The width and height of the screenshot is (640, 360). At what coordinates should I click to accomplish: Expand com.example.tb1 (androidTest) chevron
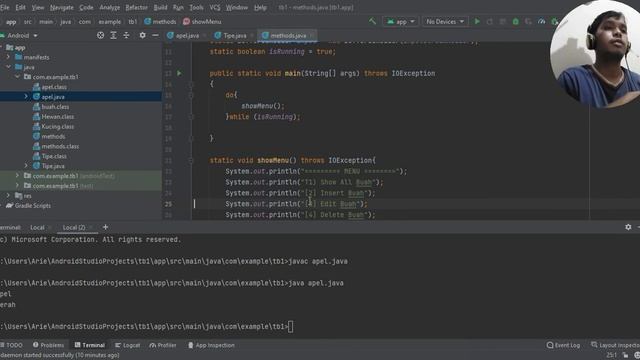pyautogui.click(x=17, y=176)
